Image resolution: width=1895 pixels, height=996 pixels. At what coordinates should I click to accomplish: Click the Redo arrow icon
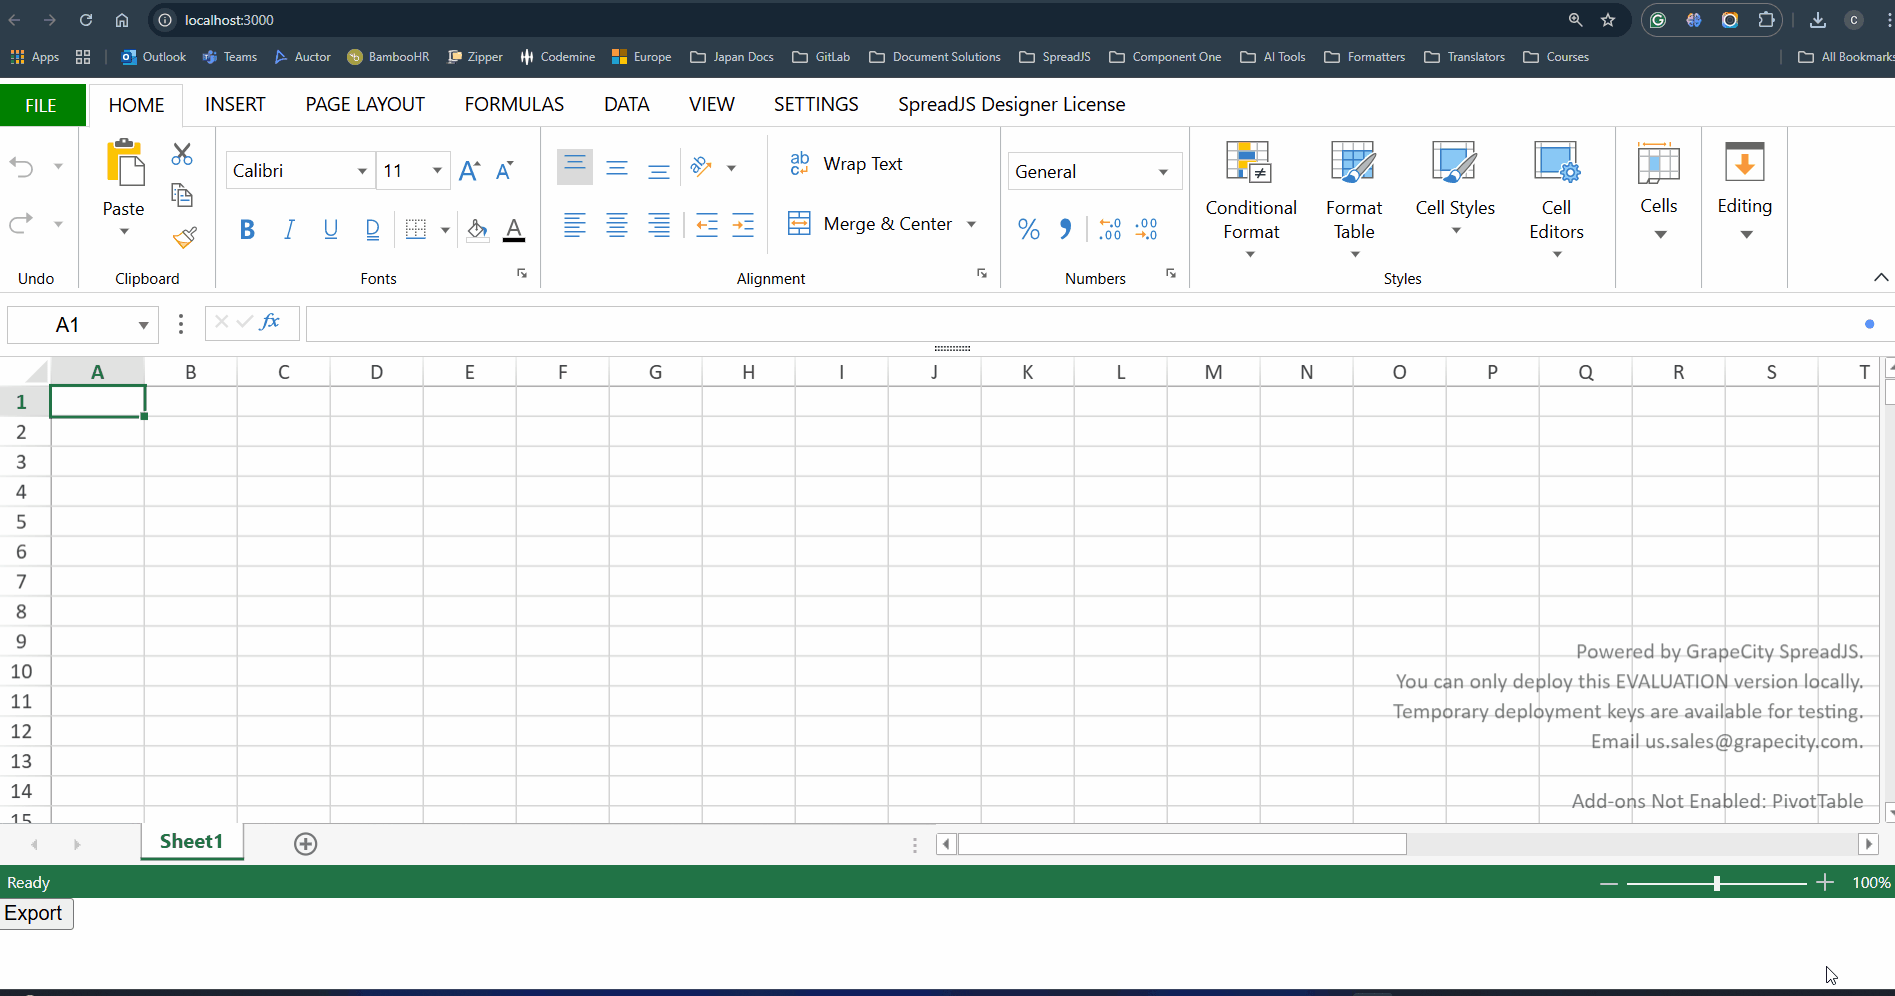[21, 223]
